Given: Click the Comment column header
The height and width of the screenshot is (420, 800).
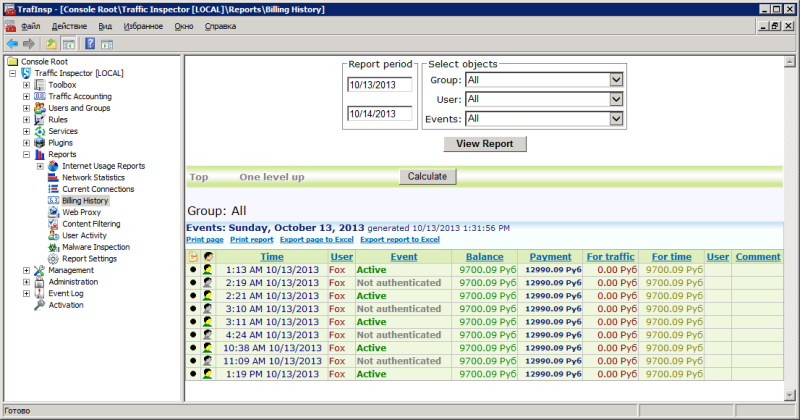Looking at the screenshot, I should [x=758, y=257].
